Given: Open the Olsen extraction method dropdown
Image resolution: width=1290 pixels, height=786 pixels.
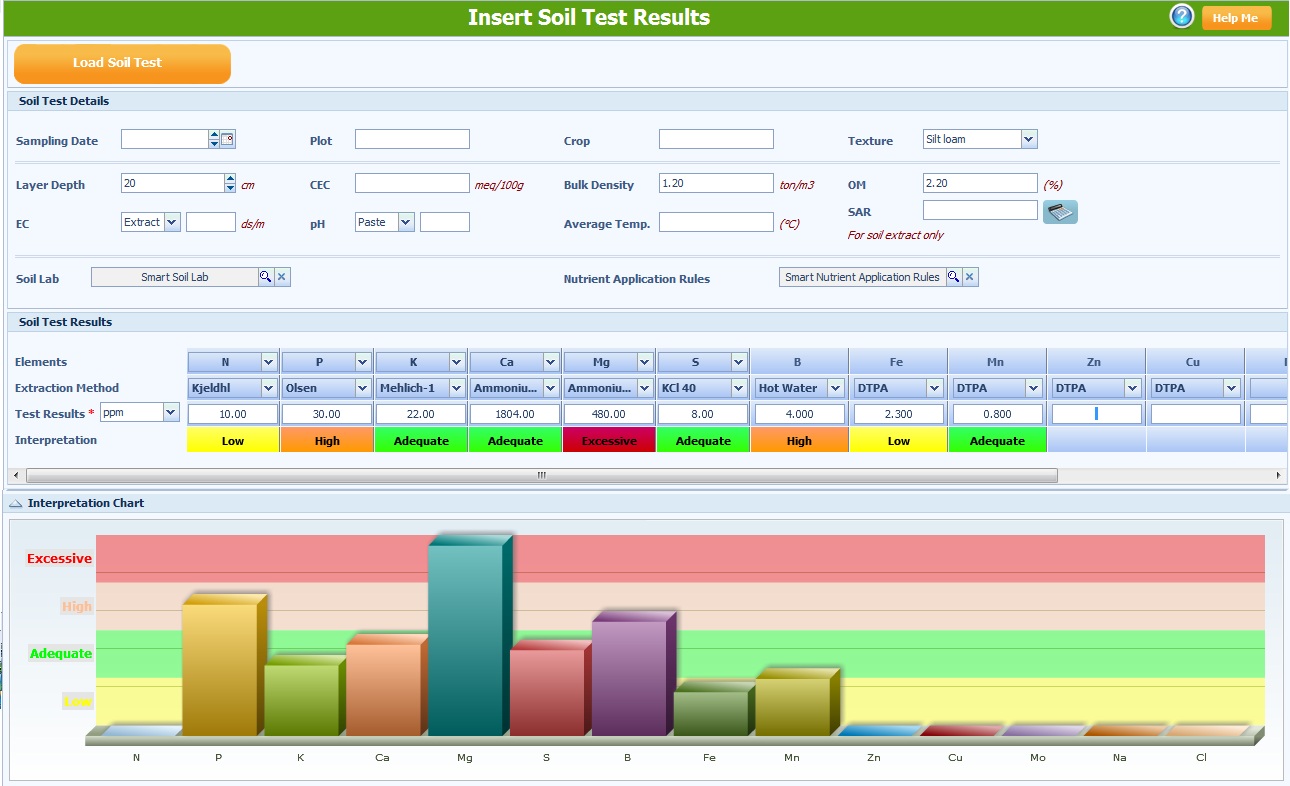Looking at the screenshot, I should tap(362, 388).
